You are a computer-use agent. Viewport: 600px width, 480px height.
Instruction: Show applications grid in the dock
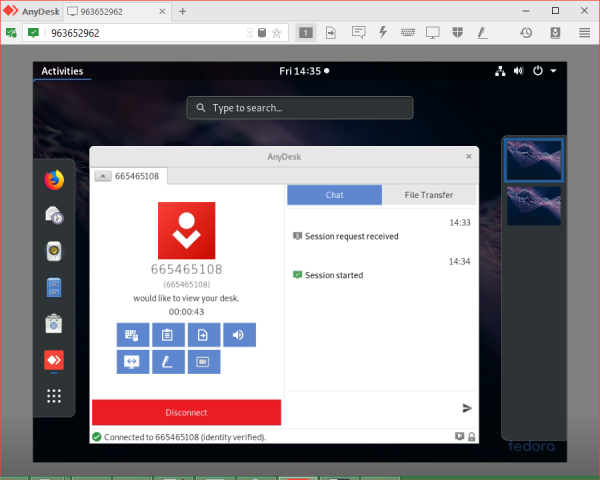pyautogui.click(x=54, y=396)
